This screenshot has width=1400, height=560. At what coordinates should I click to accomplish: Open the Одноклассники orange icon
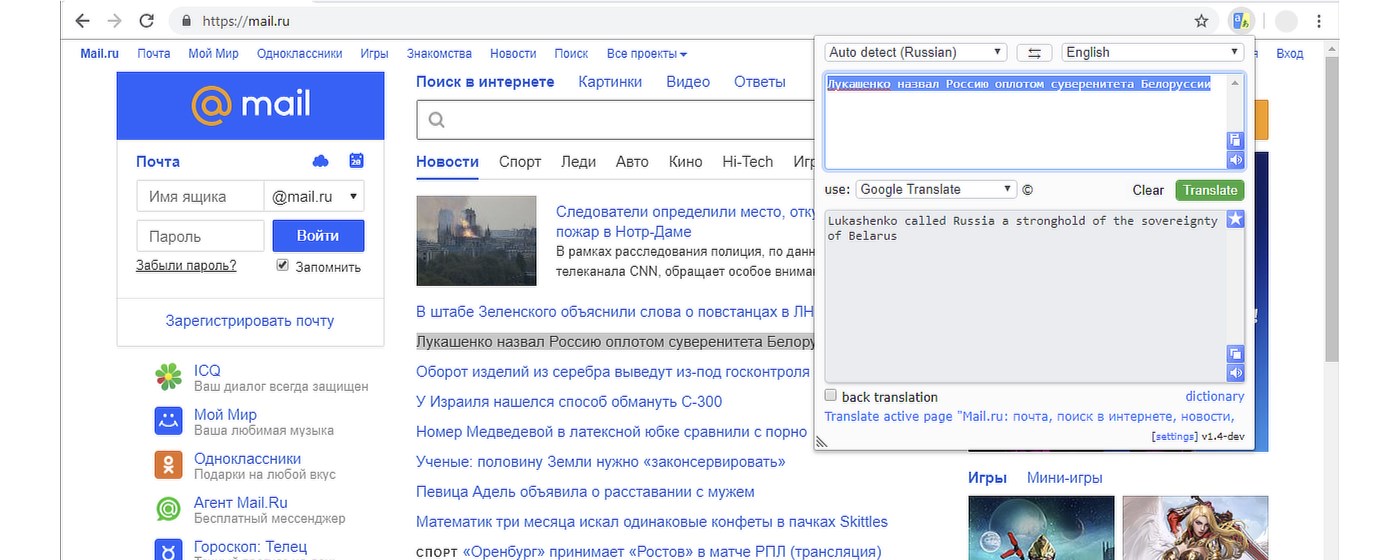coord(168,465)
